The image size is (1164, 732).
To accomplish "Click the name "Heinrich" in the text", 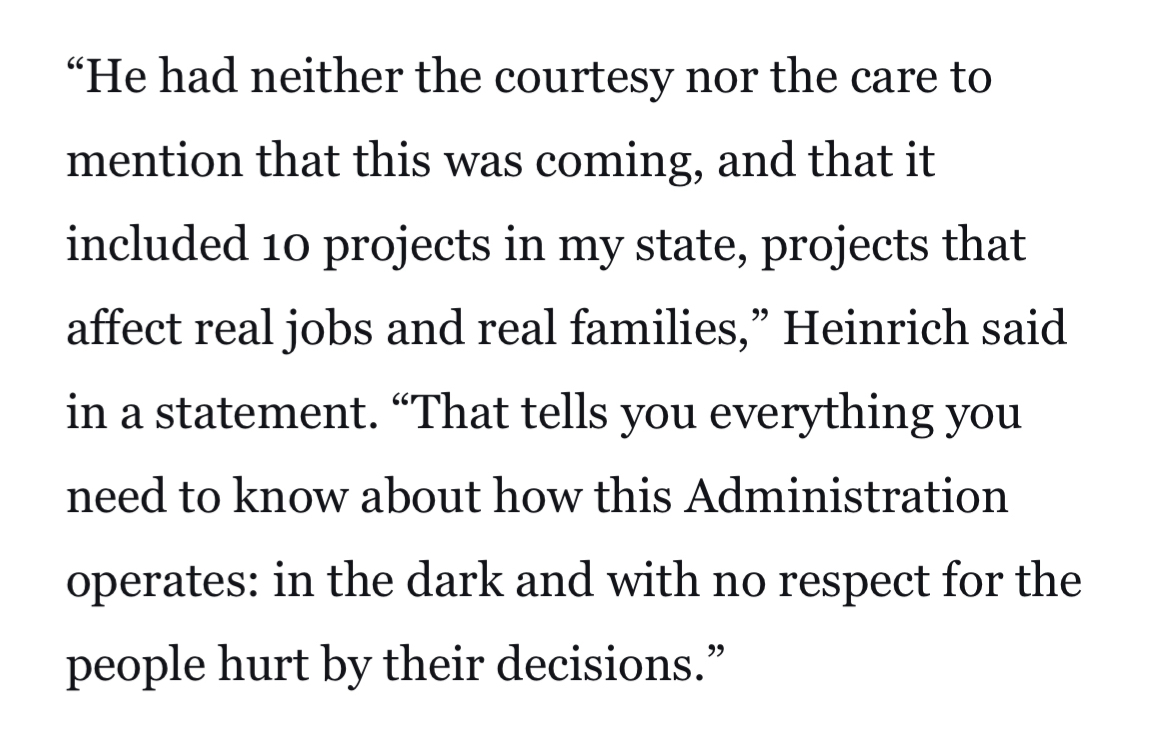I will (873, 328).
